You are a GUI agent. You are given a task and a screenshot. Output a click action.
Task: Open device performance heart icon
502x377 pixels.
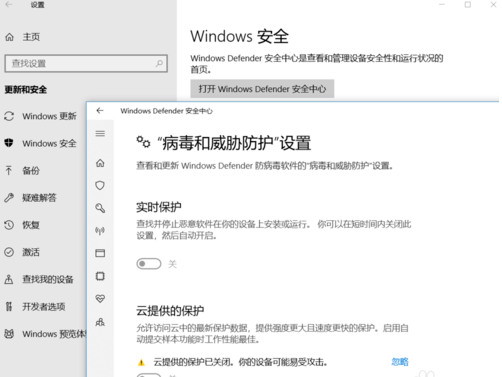[x=100, y=299]
